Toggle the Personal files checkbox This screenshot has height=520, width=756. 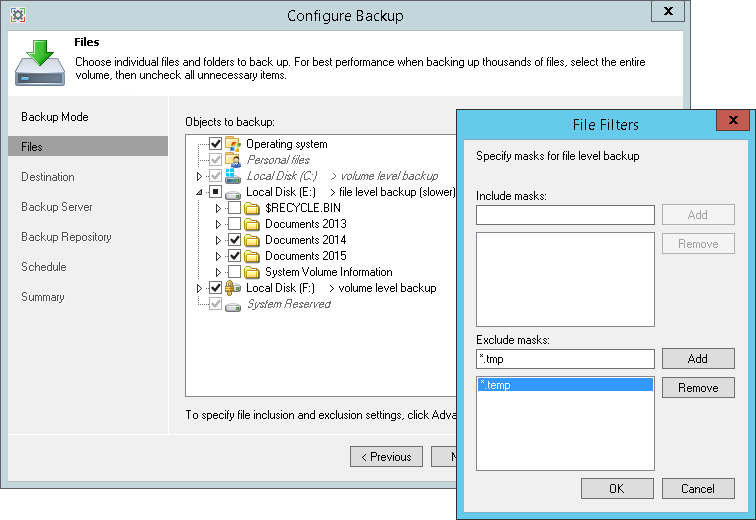[216, 160]
